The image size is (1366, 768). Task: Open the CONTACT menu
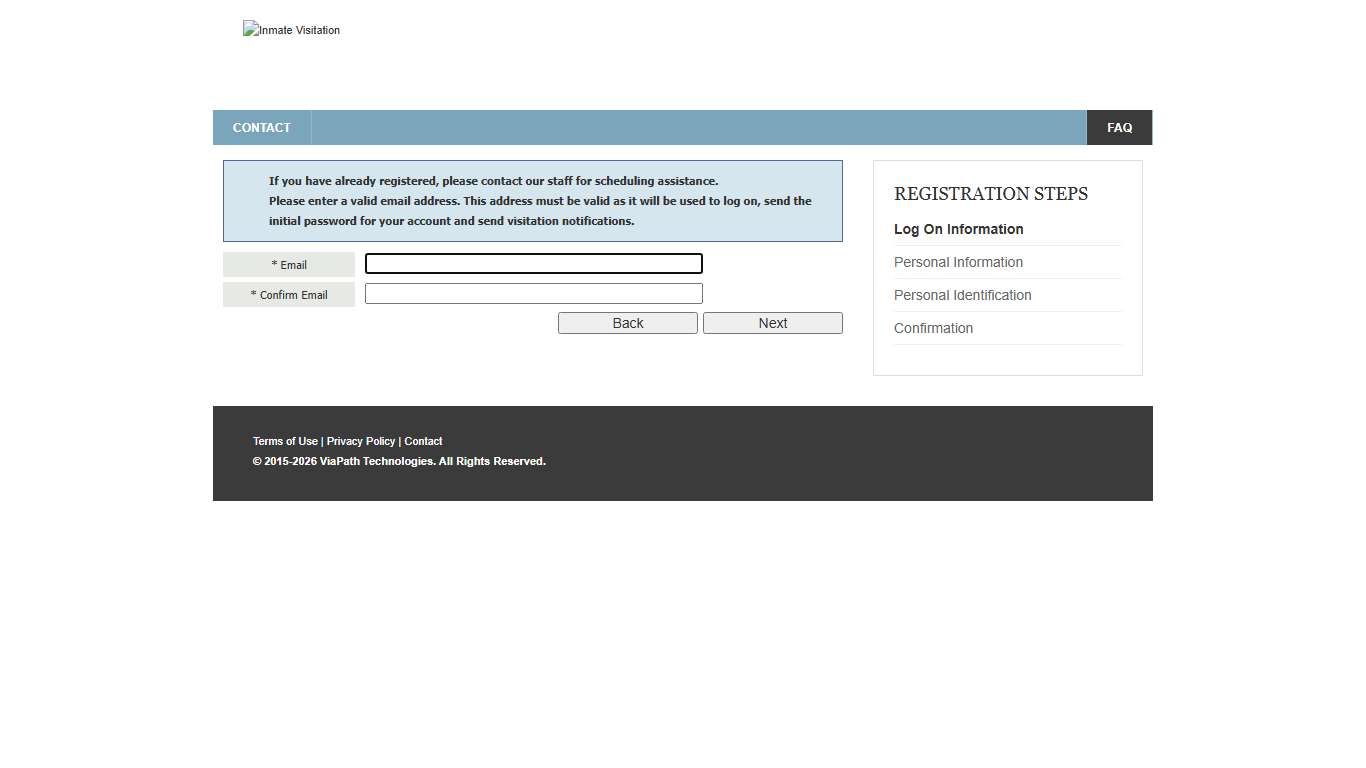click(x=261, y=127)
